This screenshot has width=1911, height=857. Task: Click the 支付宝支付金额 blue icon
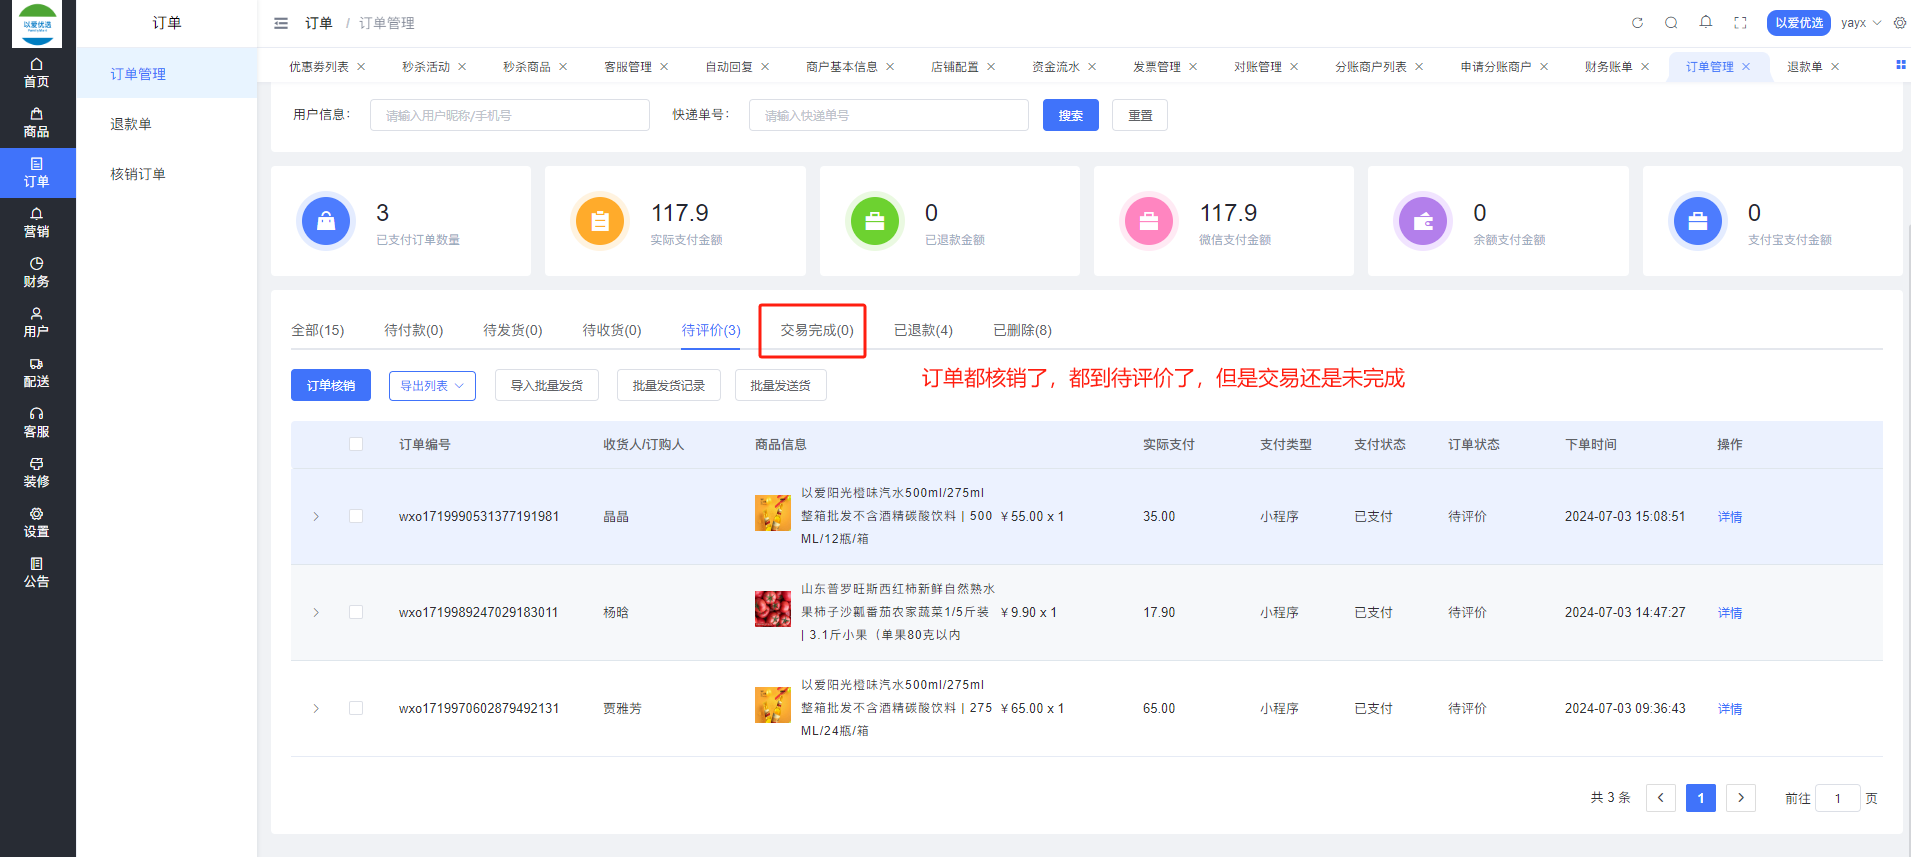[1698, 221]
